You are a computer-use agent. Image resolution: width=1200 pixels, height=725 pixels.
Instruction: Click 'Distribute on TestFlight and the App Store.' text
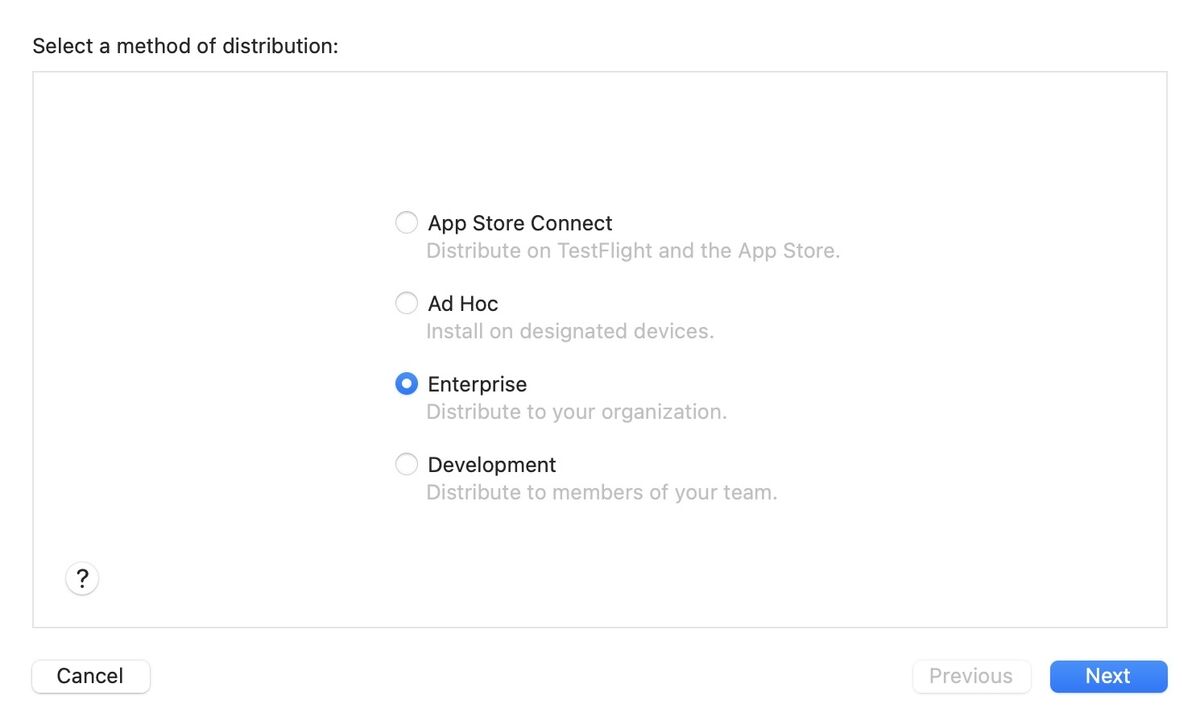coord(633,251)
